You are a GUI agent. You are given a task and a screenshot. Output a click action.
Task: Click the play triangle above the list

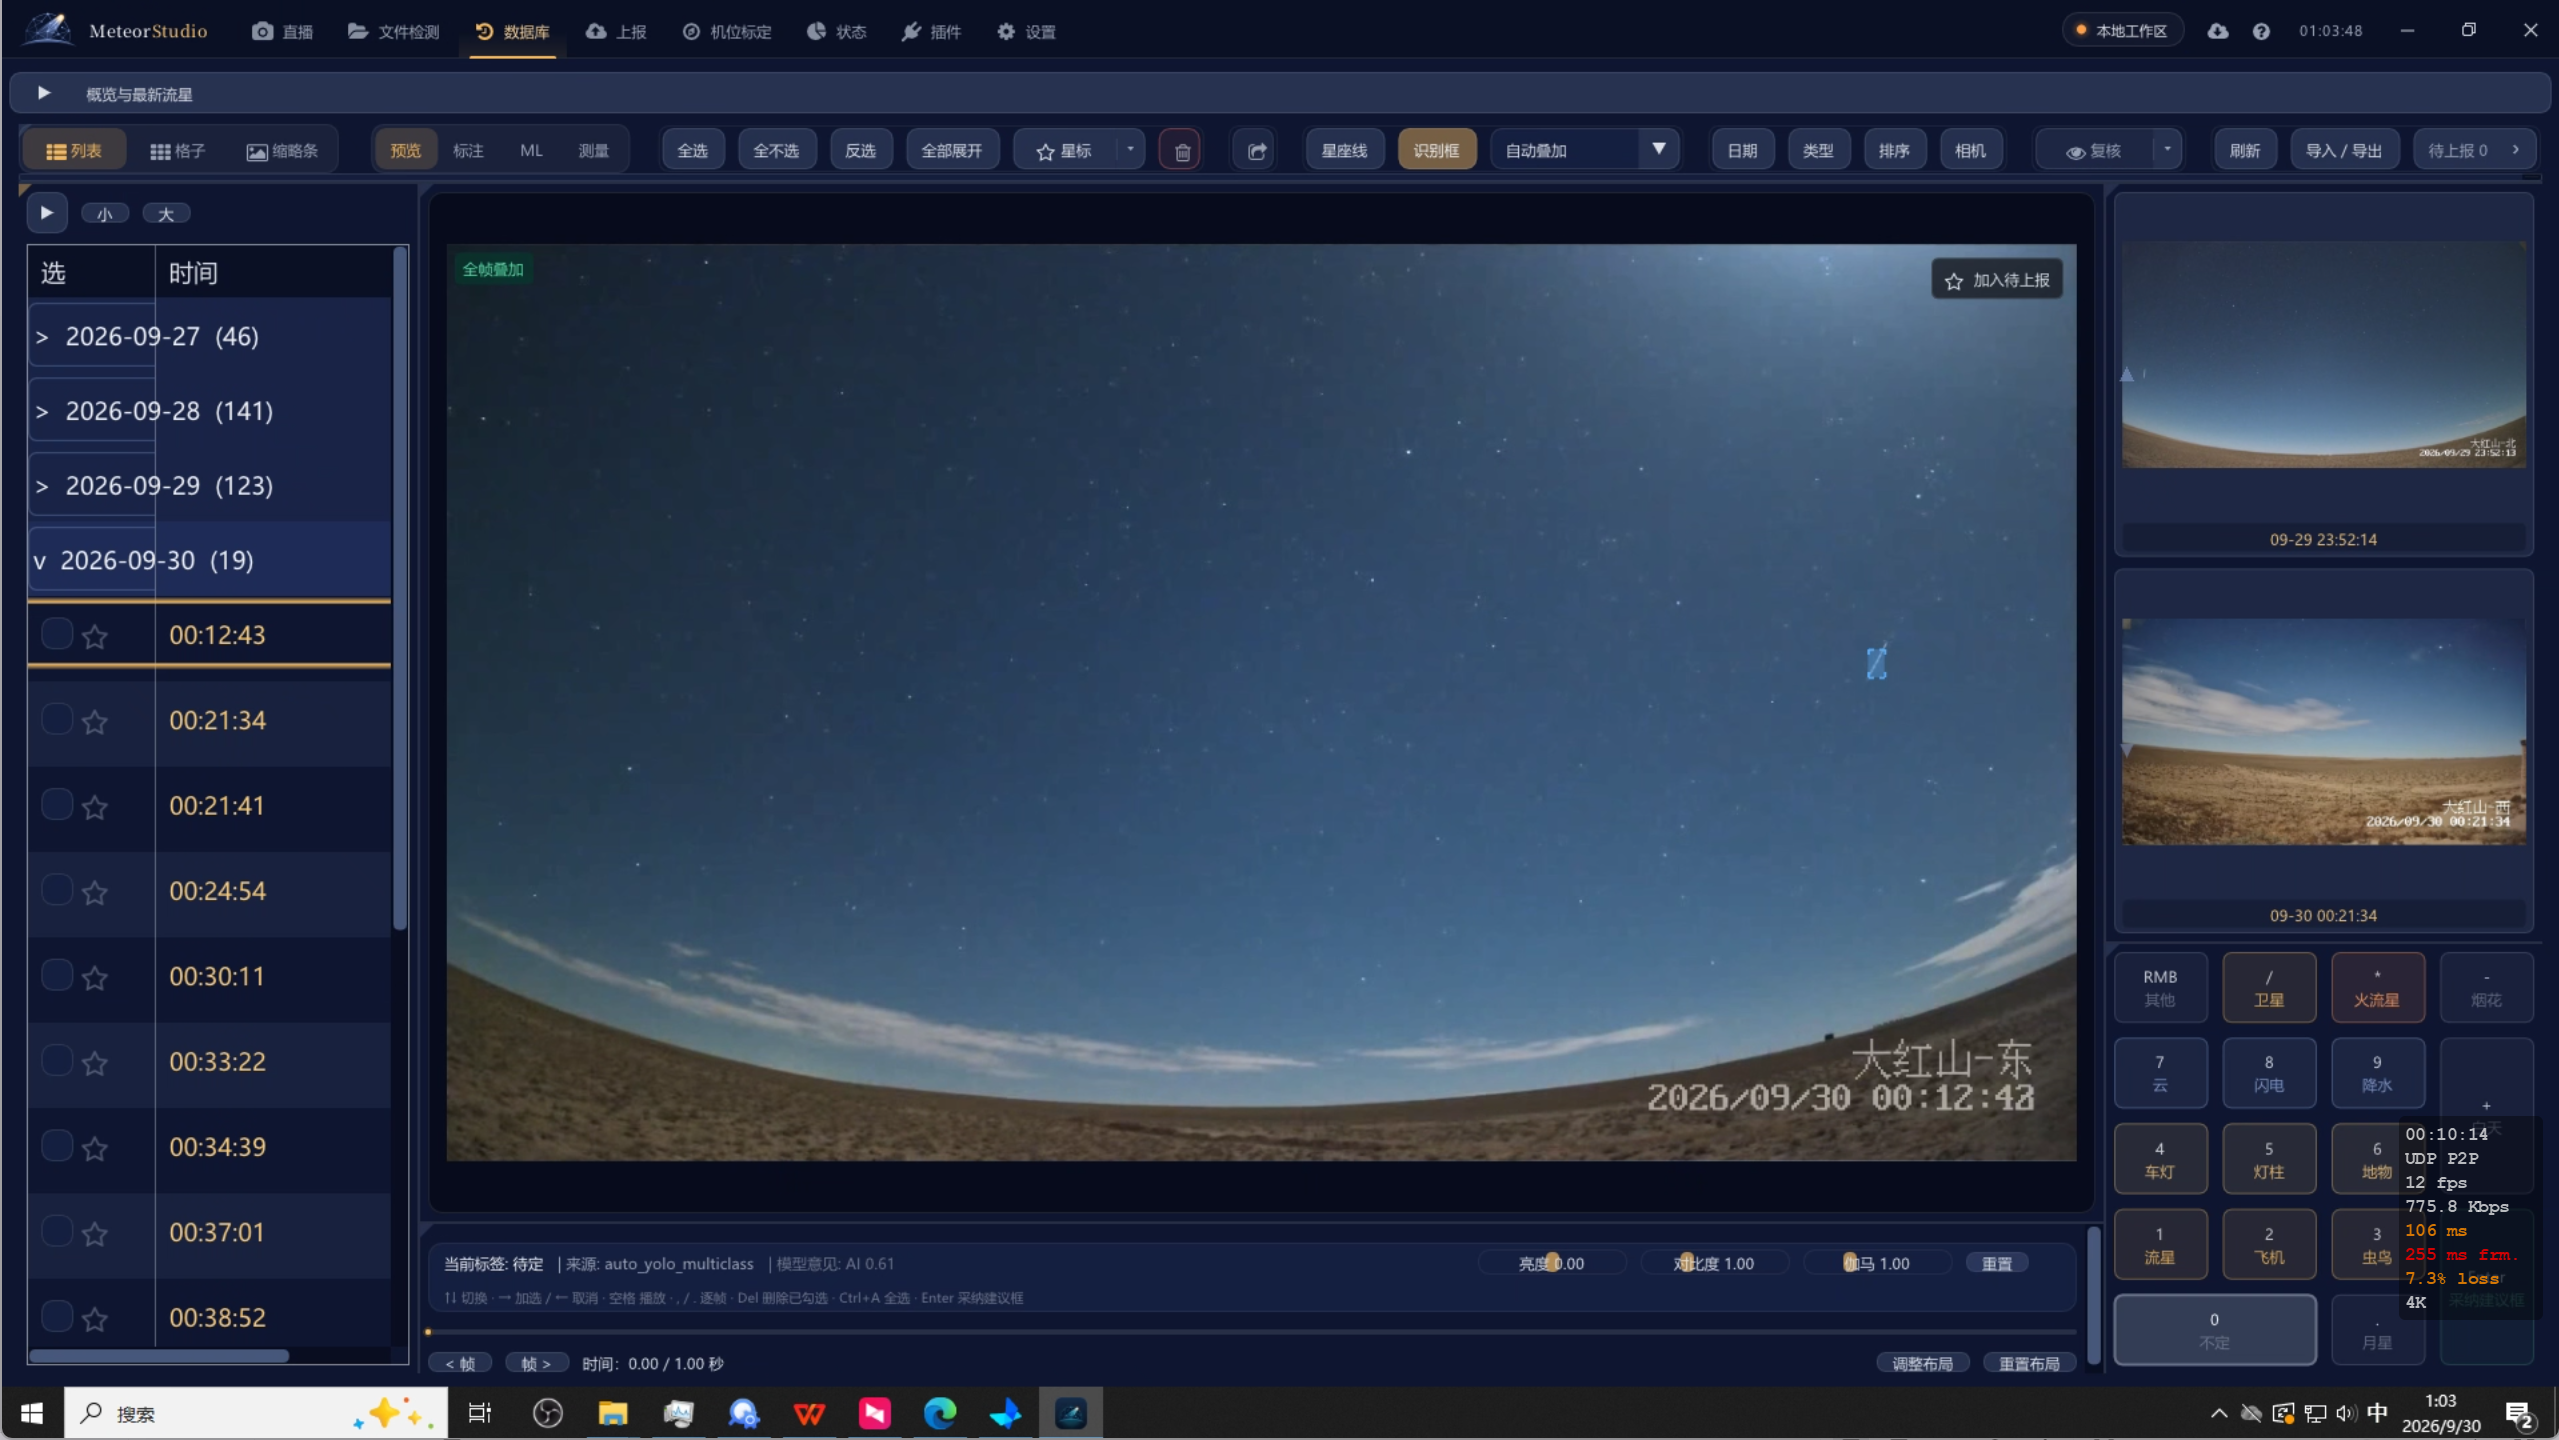click(46, 213)
